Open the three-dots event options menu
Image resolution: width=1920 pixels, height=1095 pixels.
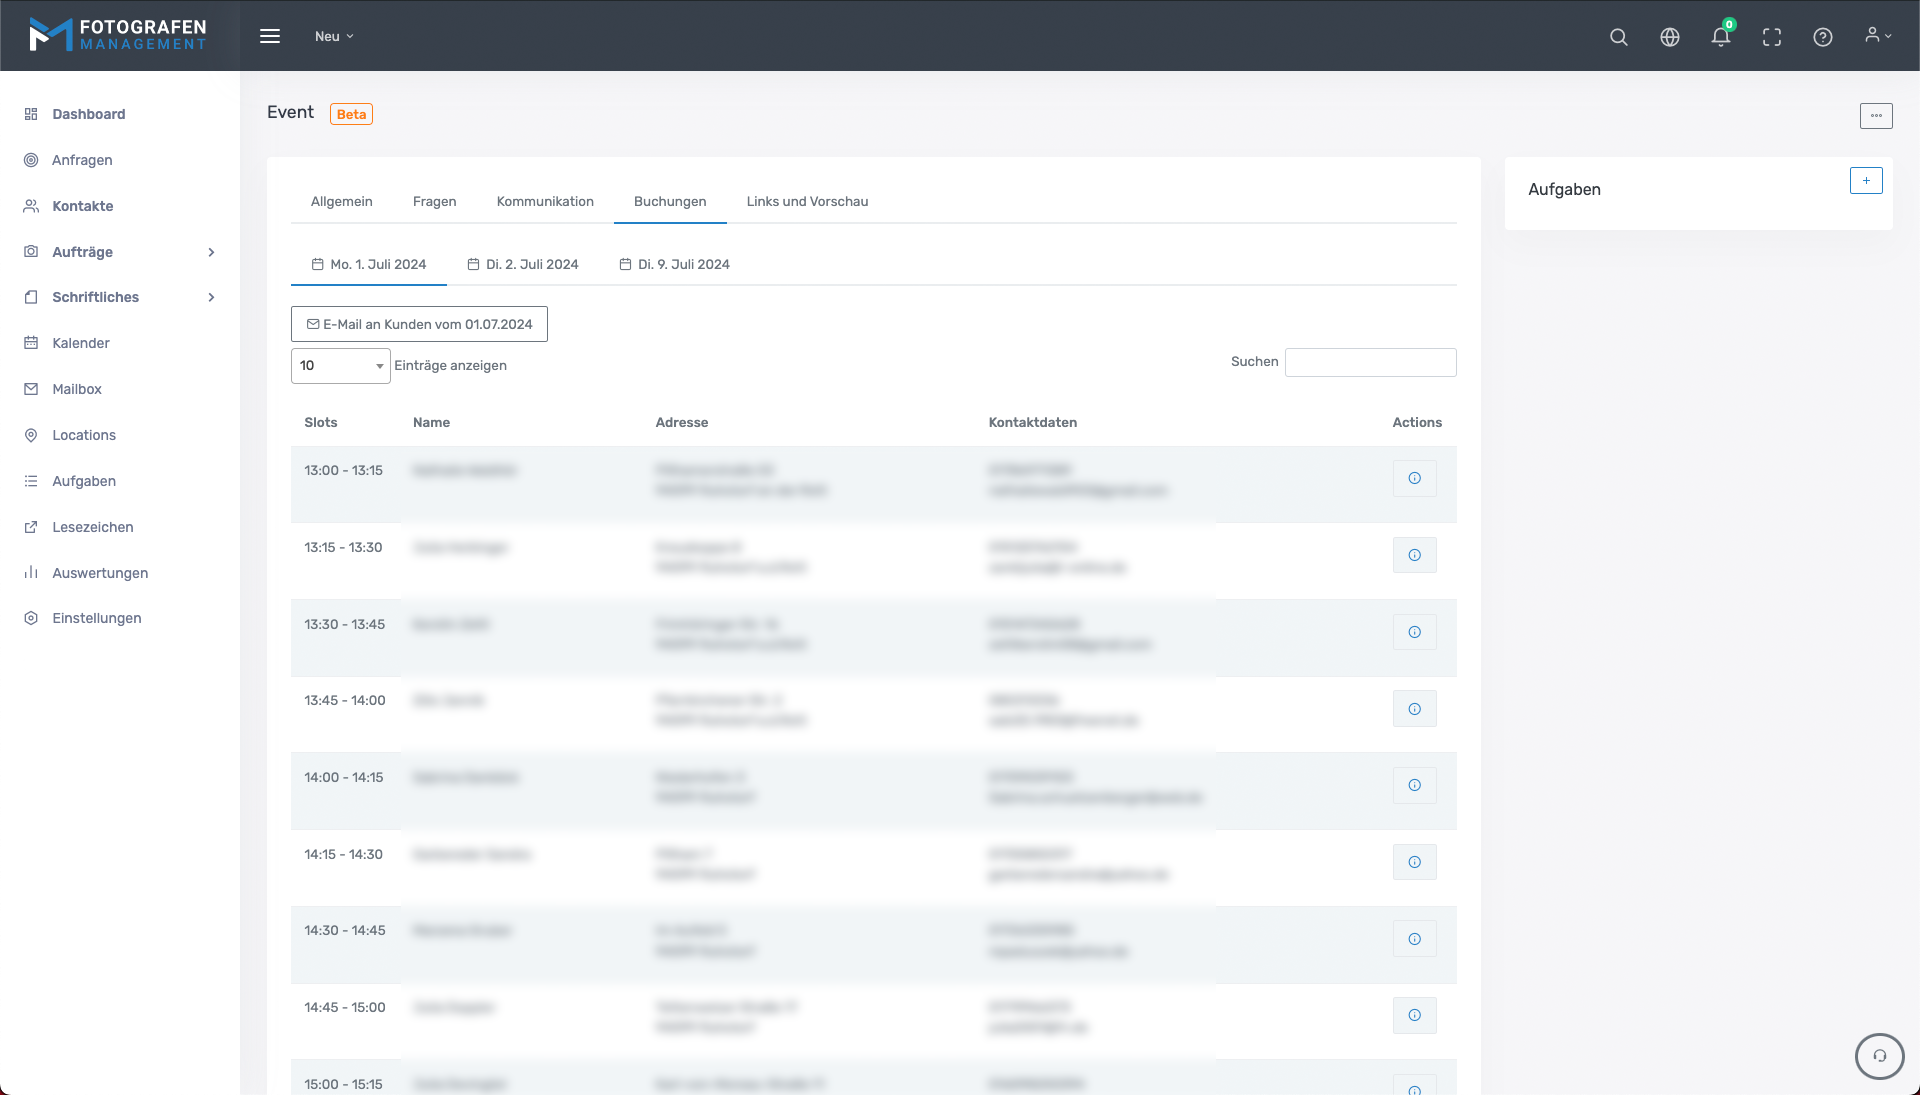click(1875, 116)
